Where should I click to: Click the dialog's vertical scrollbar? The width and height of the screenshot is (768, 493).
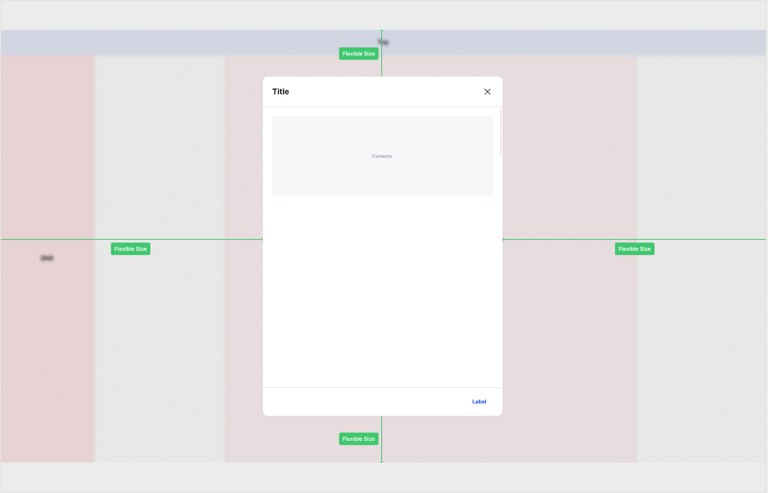(x=500, y=133)
